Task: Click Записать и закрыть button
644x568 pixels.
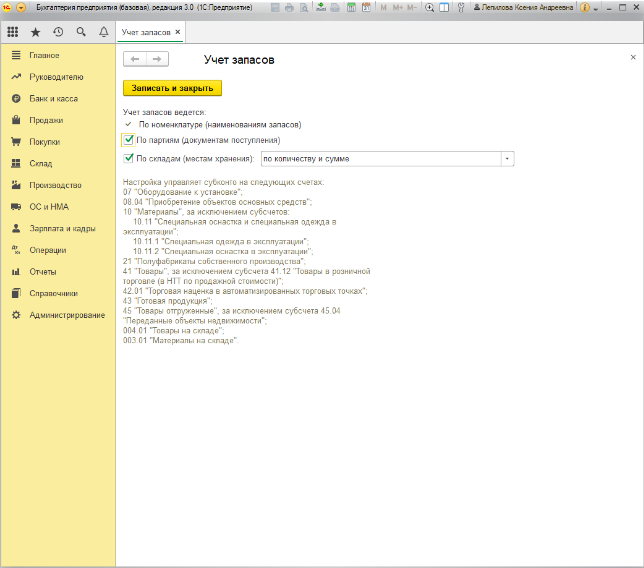Action: pos(172,88)
